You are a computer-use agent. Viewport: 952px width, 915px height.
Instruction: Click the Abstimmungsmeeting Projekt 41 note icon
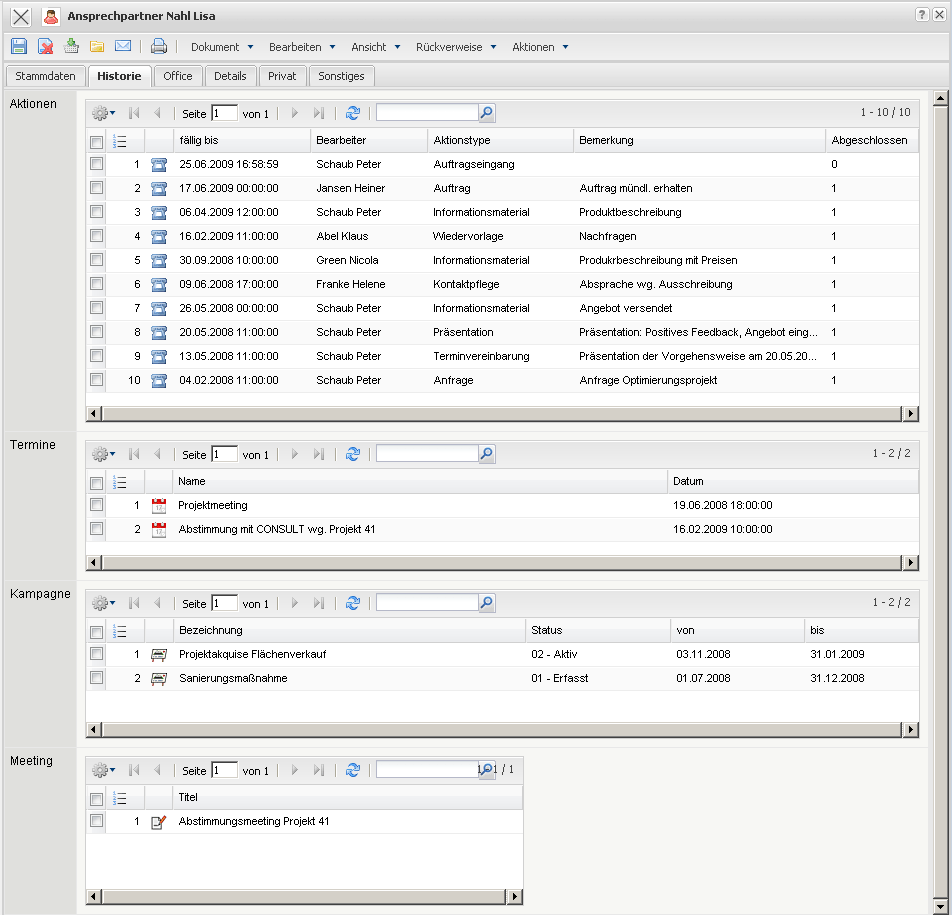[158, 822]
